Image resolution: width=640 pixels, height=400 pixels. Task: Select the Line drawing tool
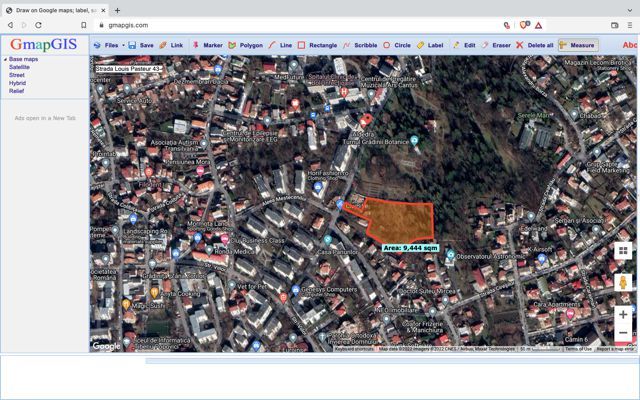click(280, 45)
